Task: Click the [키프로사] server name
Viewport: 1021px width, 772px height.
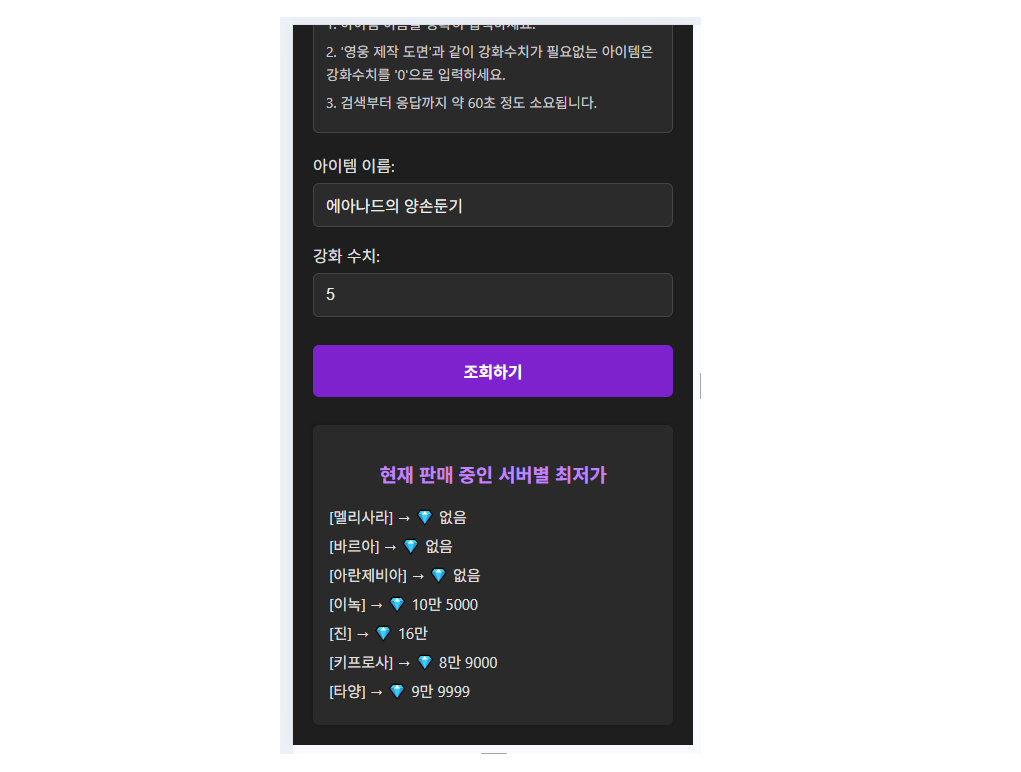Action: [361, 663]
